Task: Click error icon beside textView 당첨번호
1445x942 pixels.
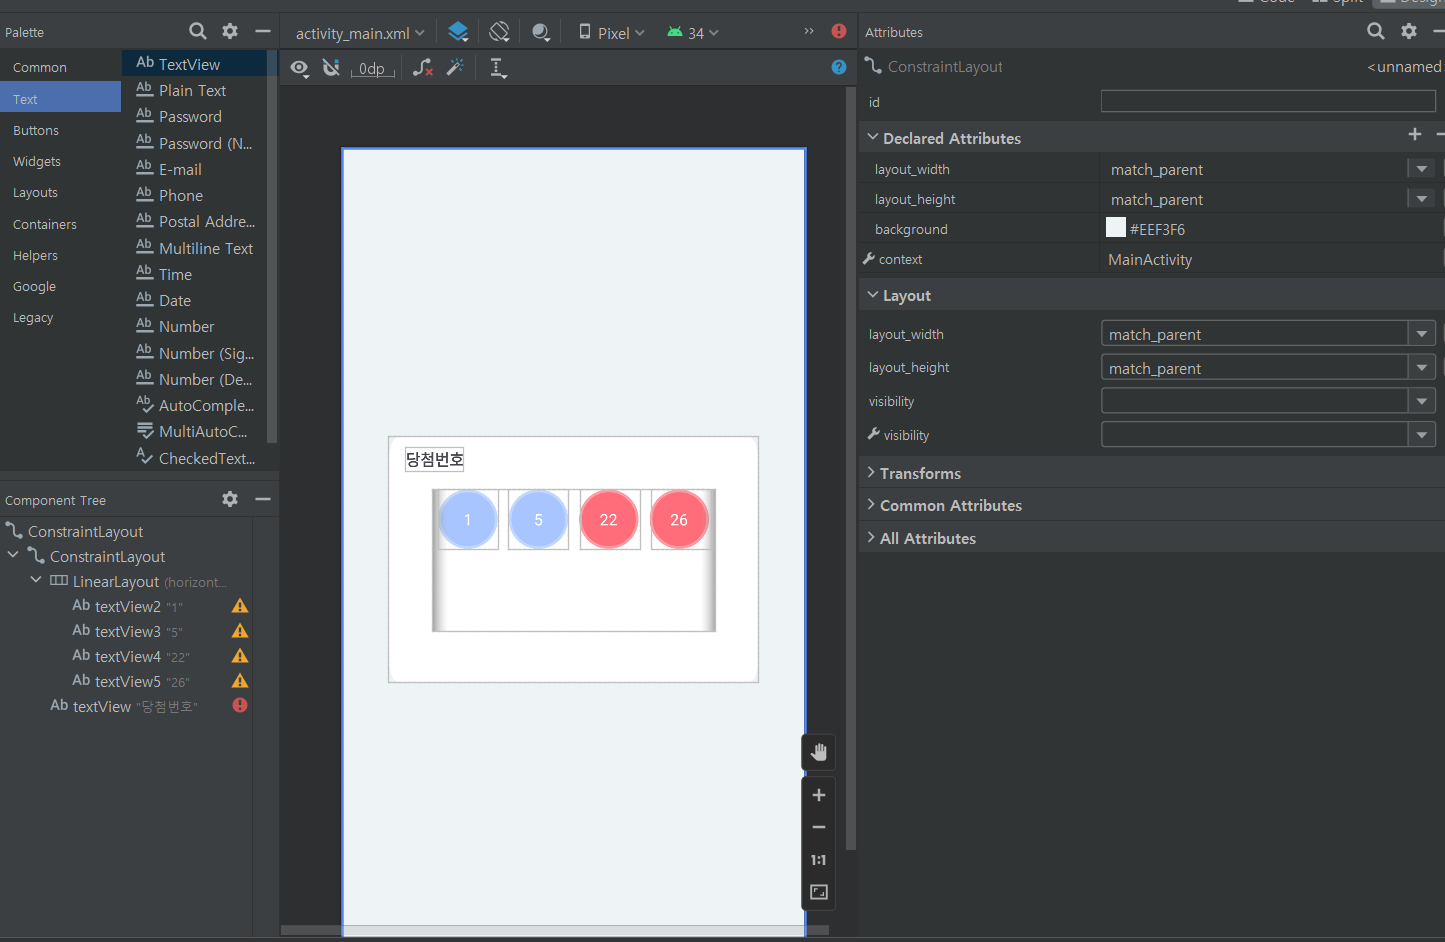Action: pos(240,705)
